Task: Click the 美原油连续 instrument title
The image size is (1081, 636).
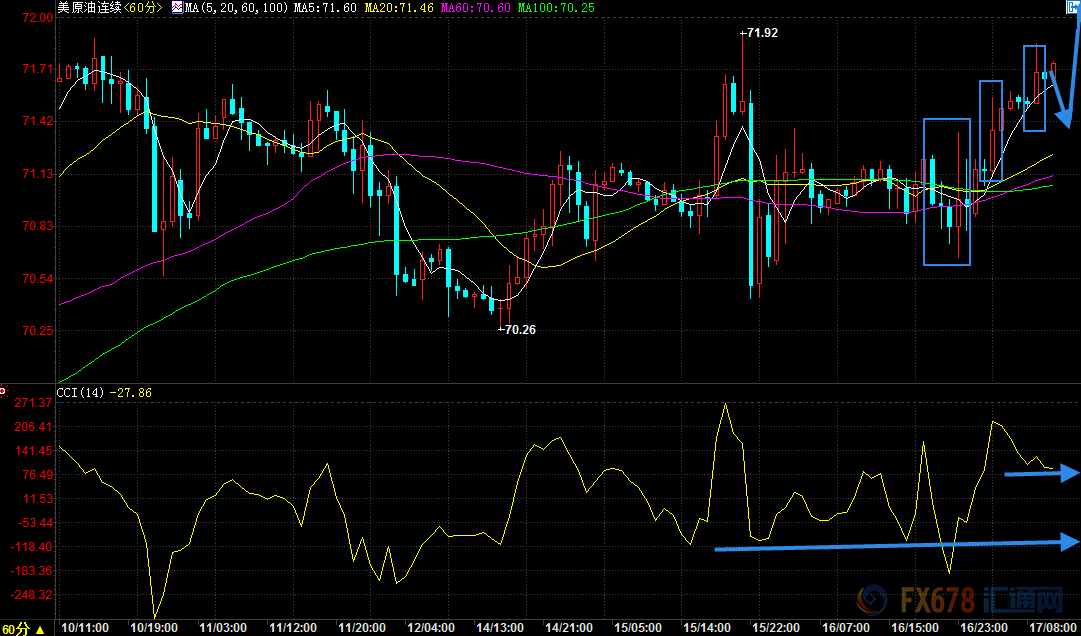Action: point(89,7)
